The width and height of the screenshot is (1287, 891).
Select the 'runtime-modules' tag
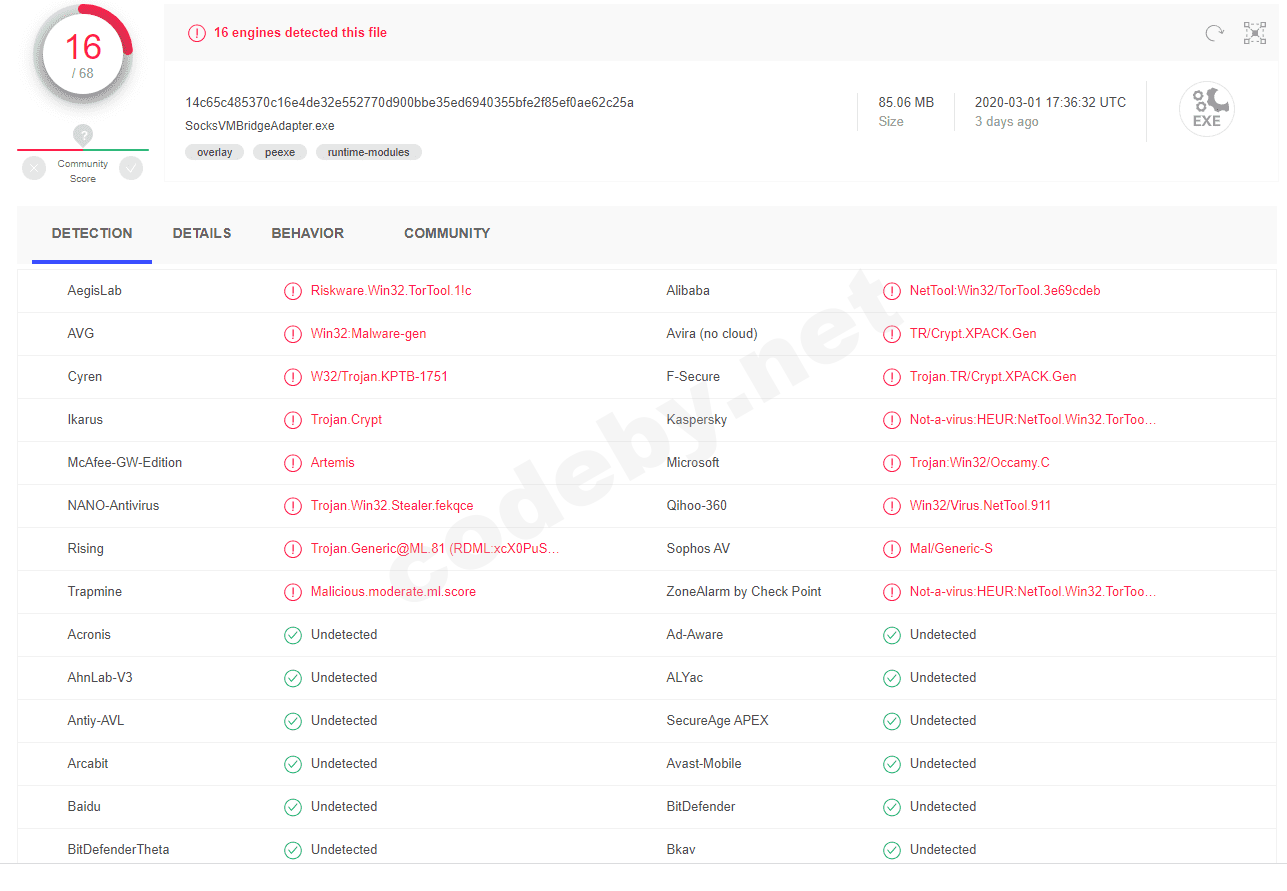pos(369,152)
